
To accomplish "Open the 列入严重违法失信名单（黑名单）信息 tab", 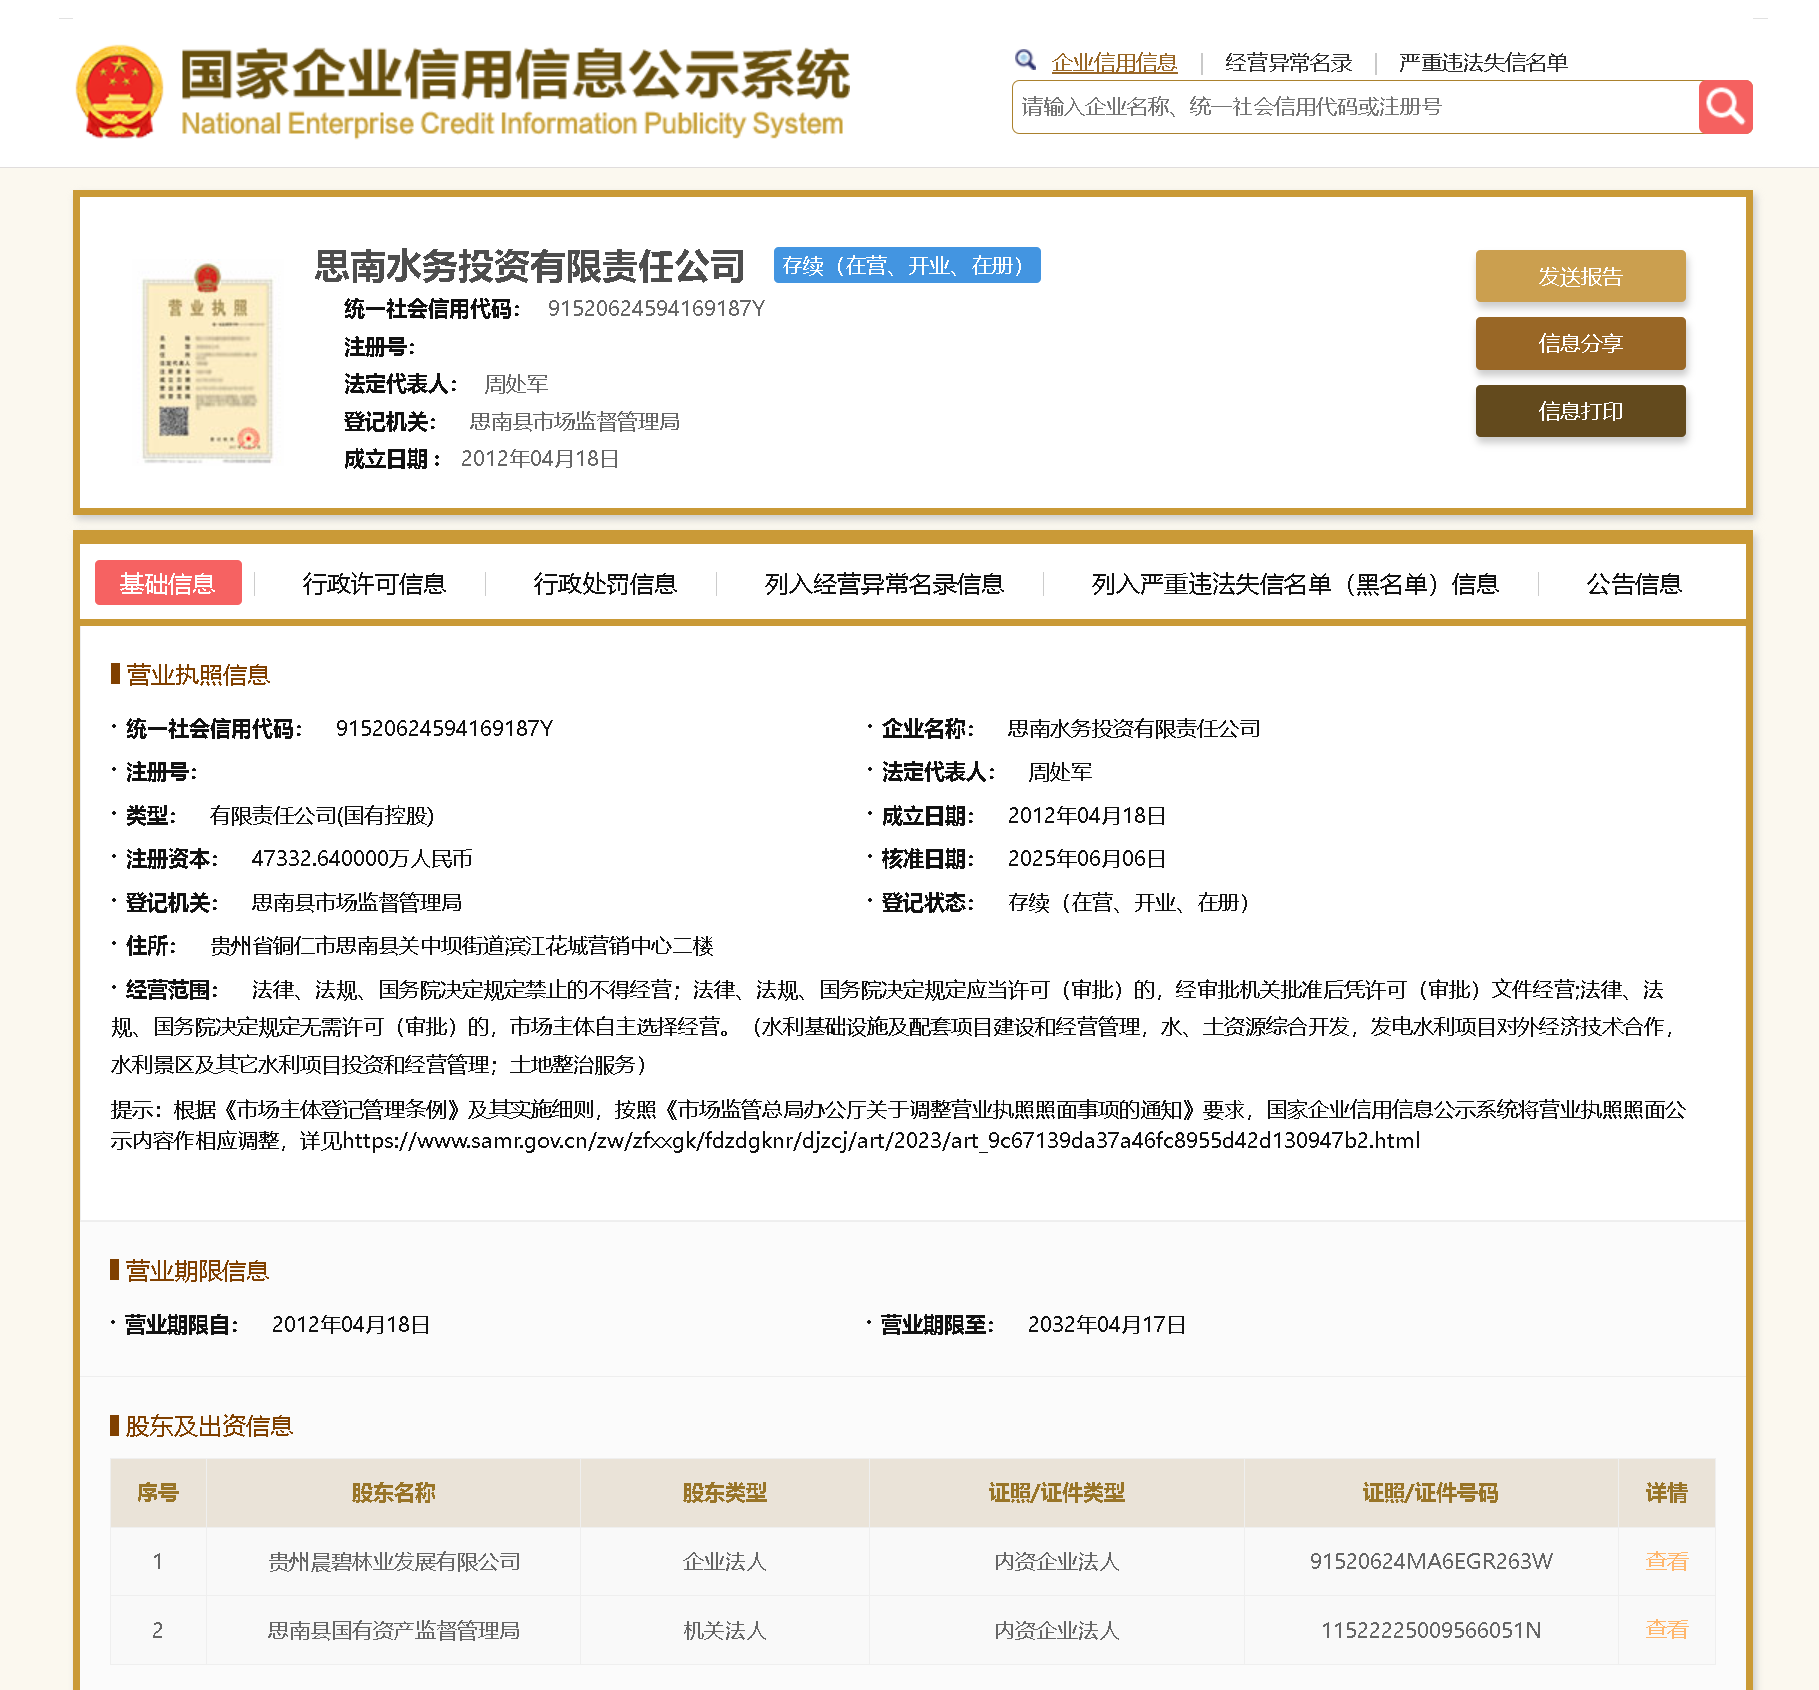I will coord(1295,584).
